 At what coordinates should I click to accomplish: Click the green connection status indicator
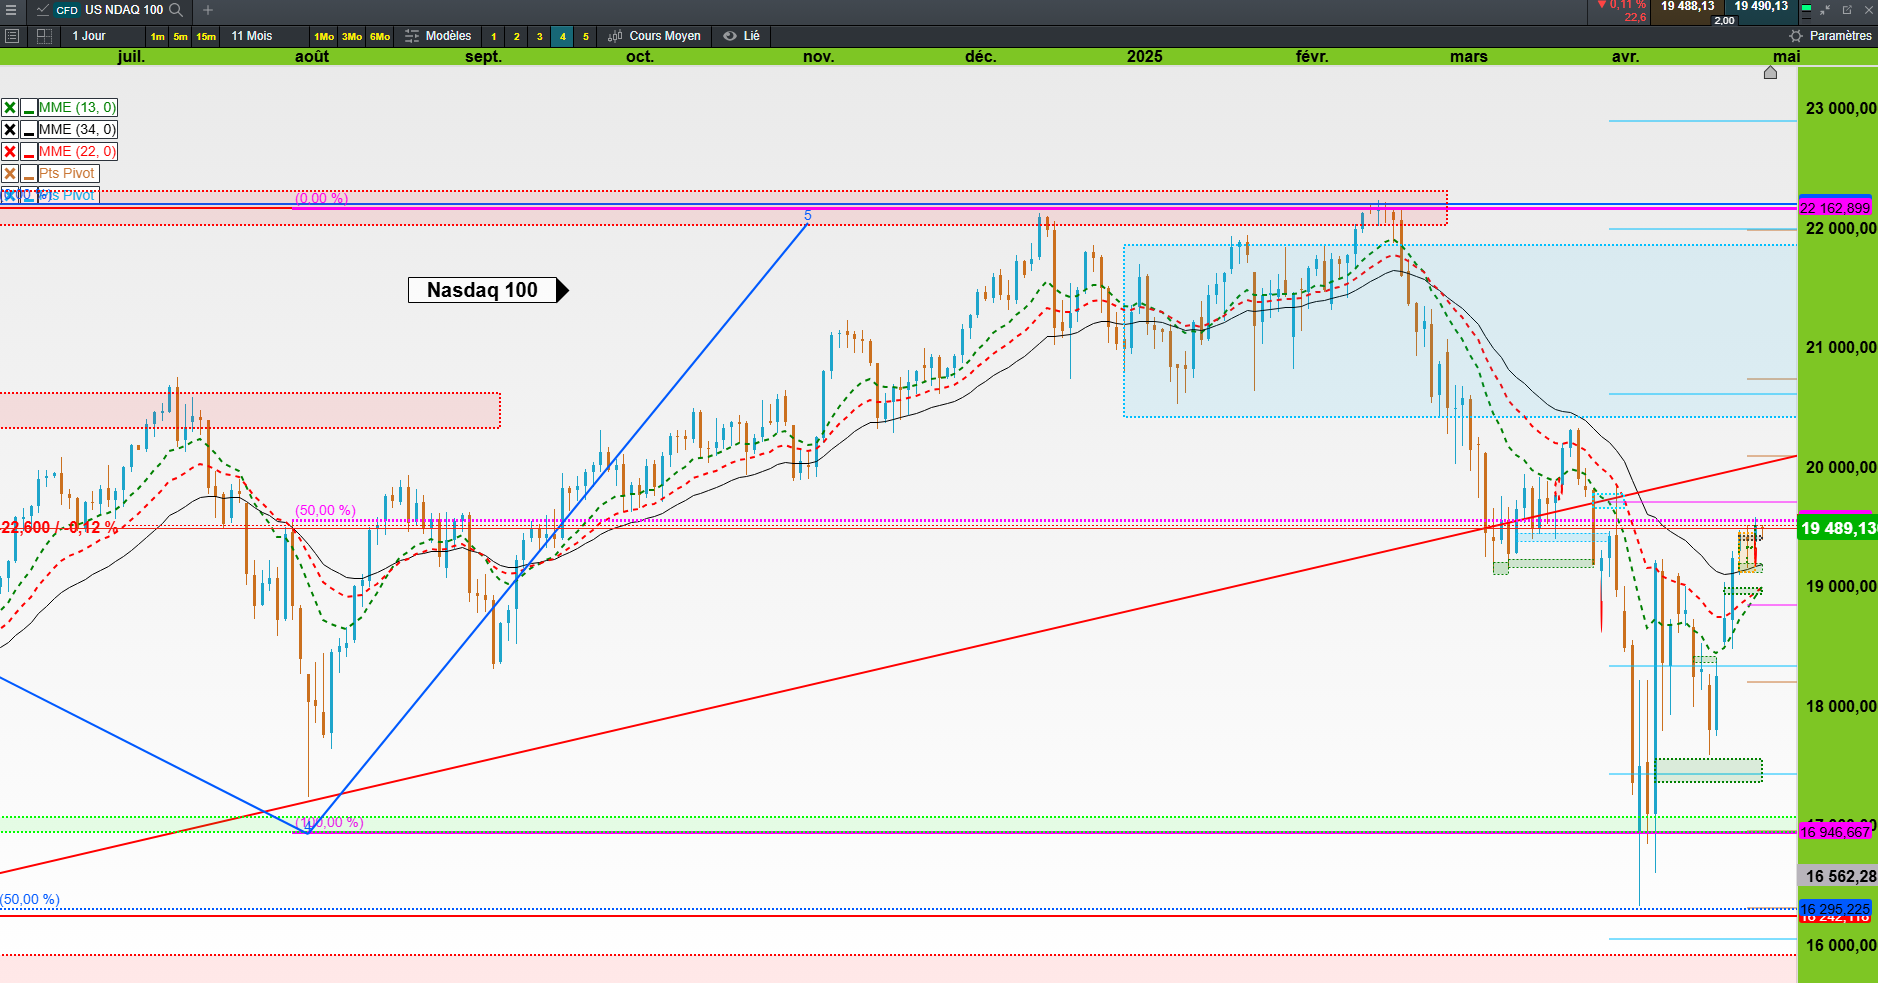(1807, 9)
